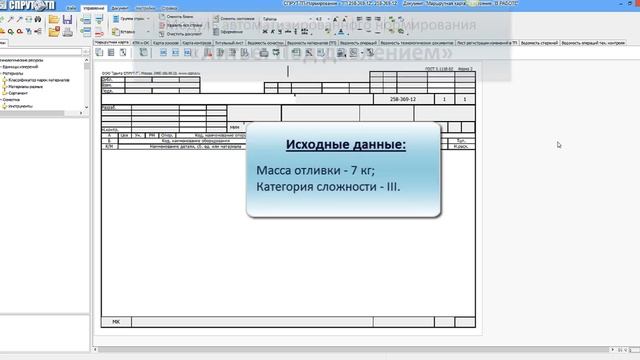Click the align left icon
Image resolution: width=640 pixels, height=360 pixels.
click(360, 19)
